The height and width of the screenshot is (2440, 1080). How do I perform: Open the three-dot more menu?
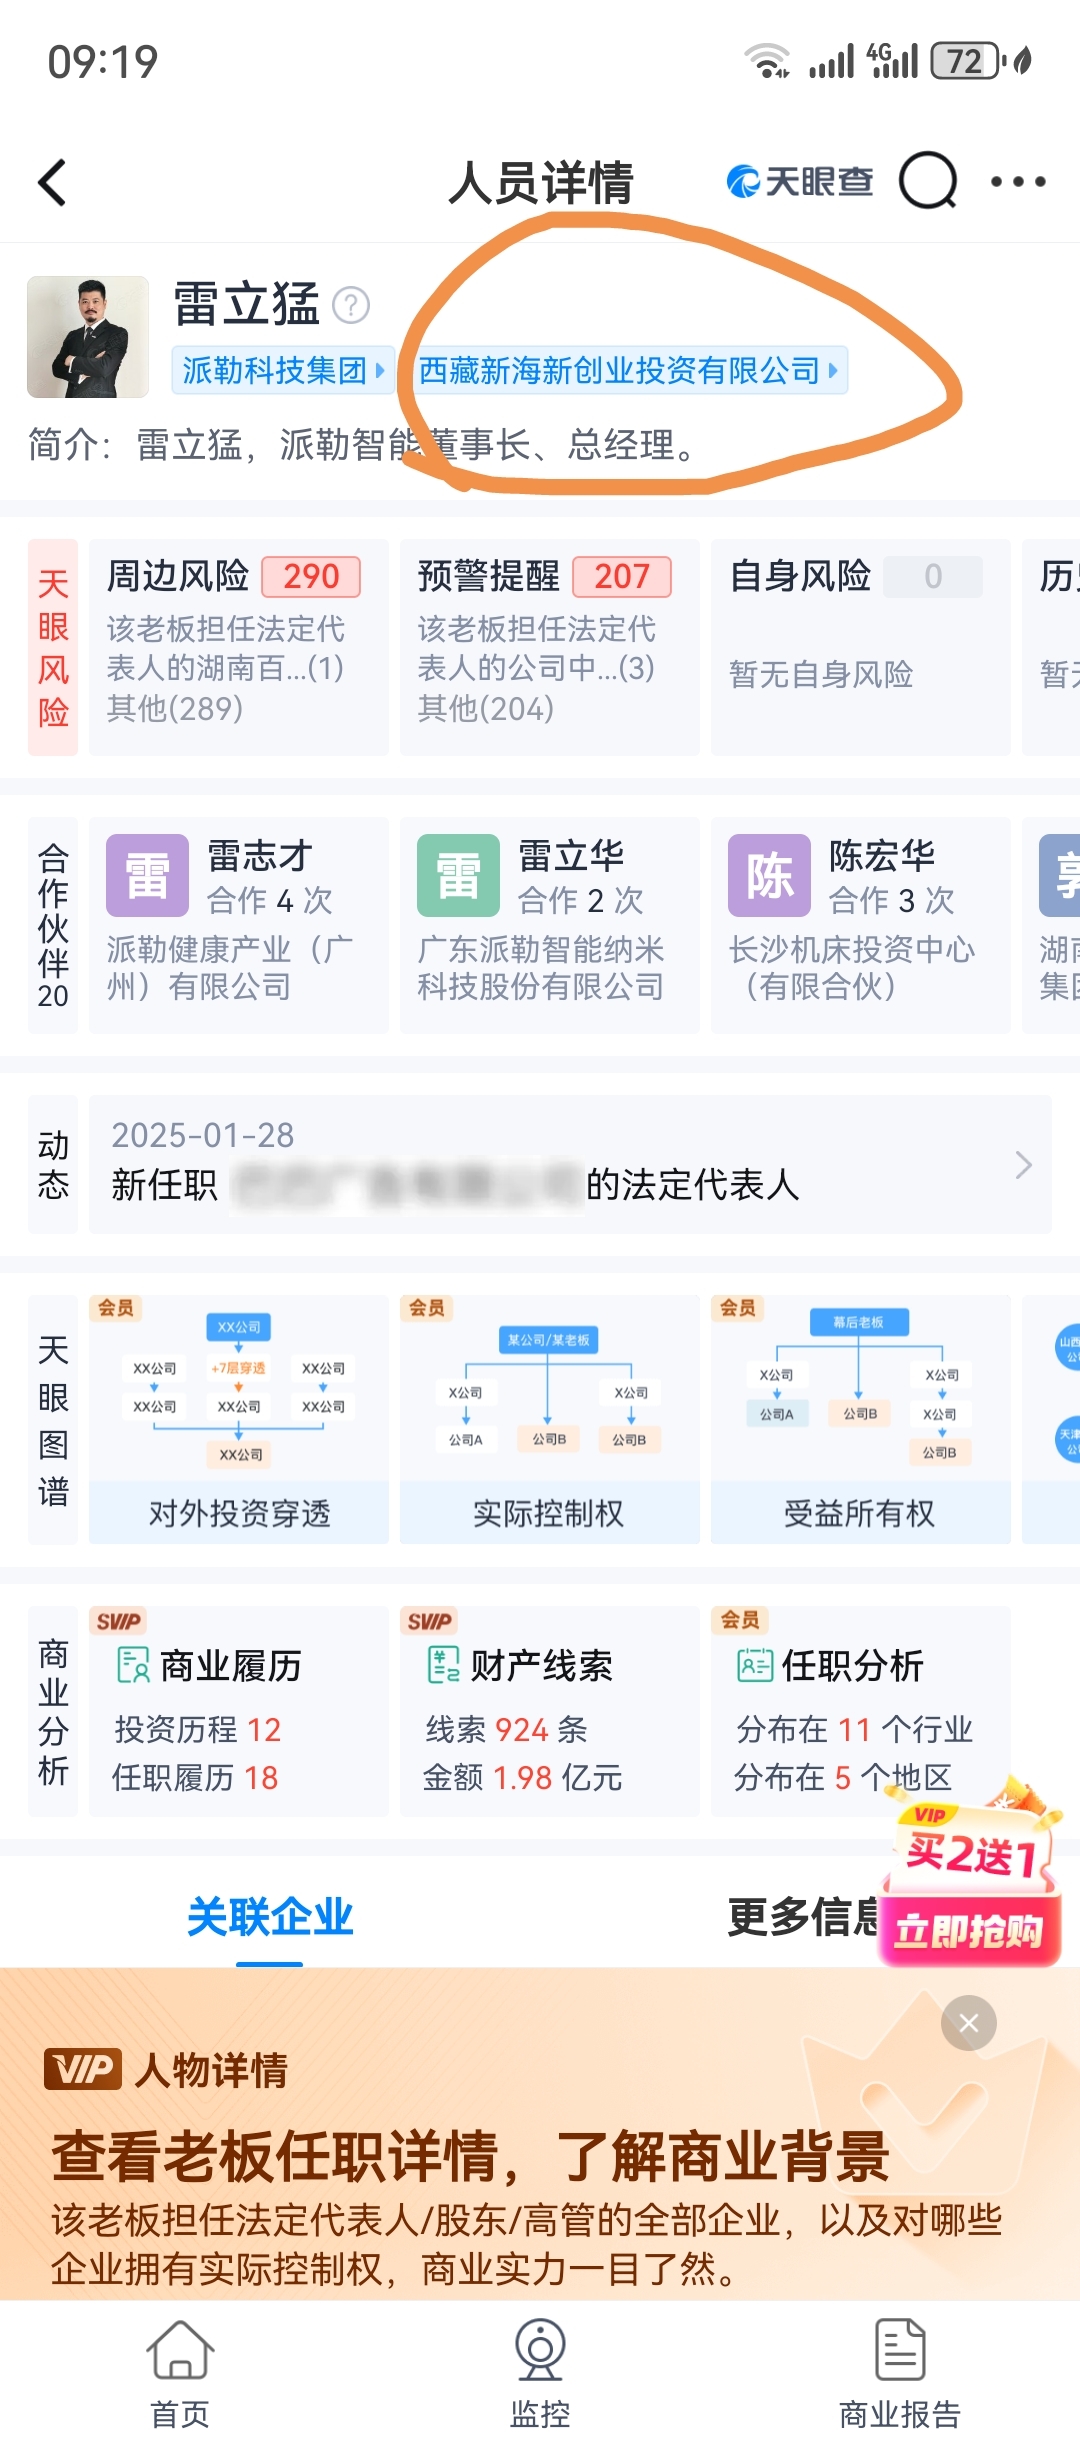pos(1018,182)
